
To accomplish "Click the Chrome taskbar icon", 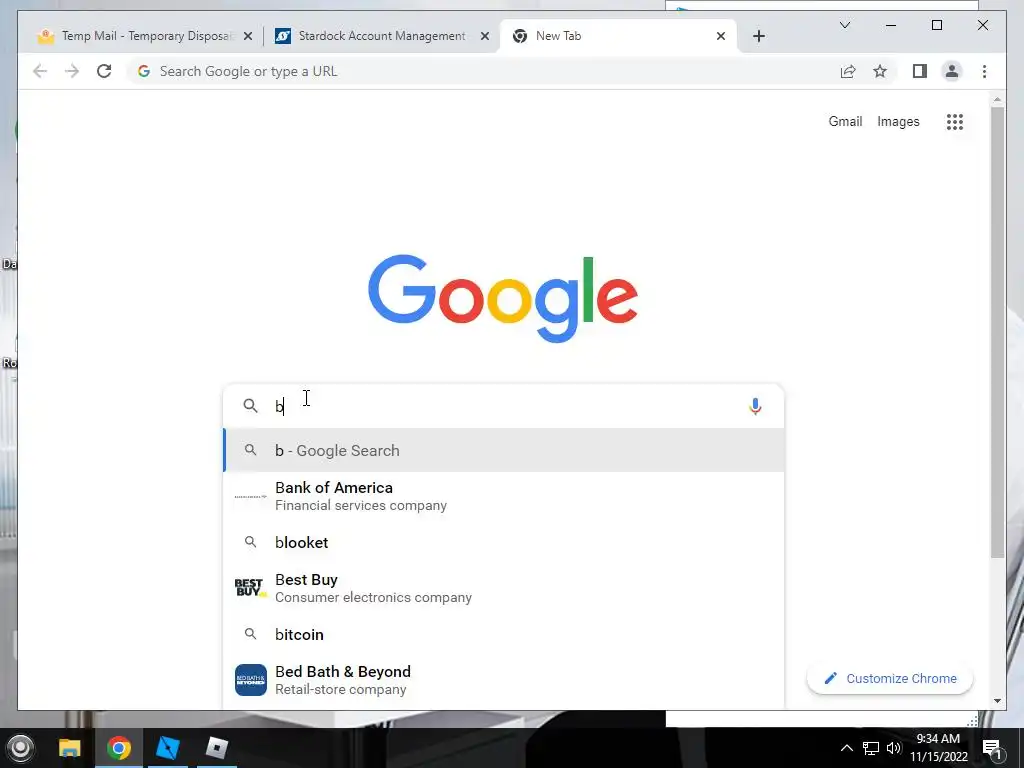I will (118, 748).
